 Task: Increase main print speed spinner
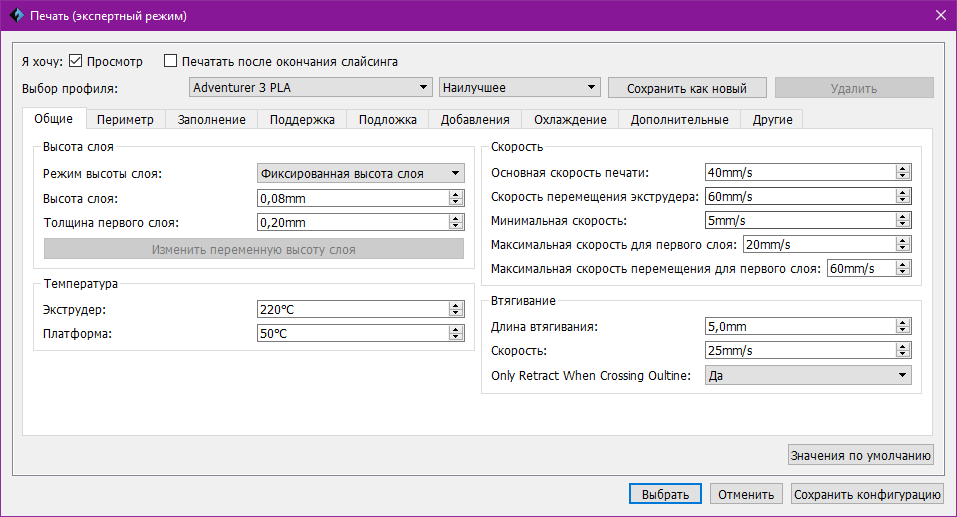click(903, 168)
